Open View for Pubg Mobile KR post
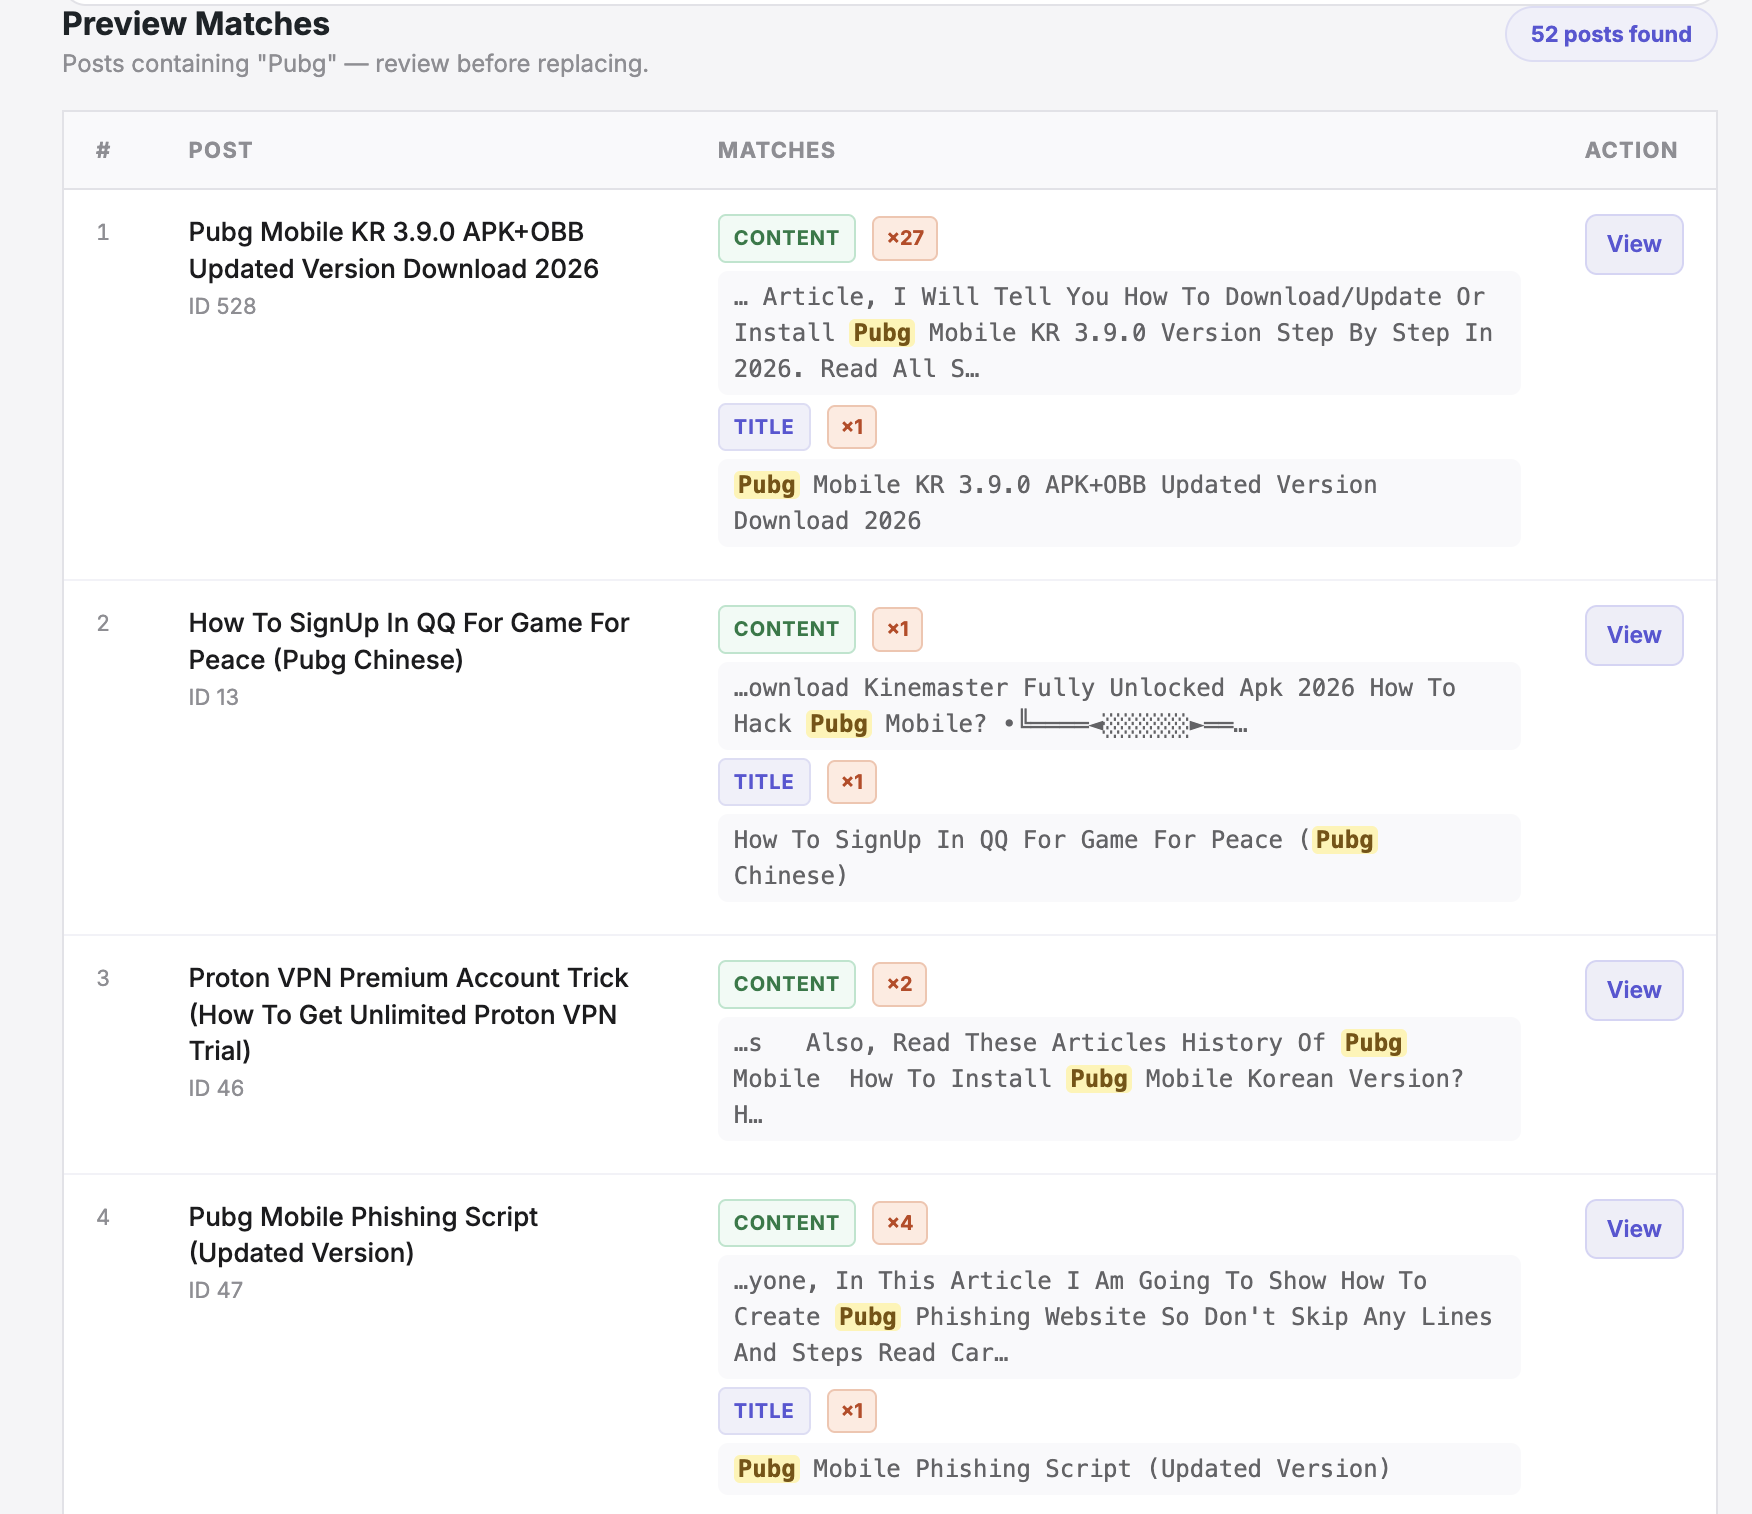1752x1514 pixels. [x=1633, y=244]
